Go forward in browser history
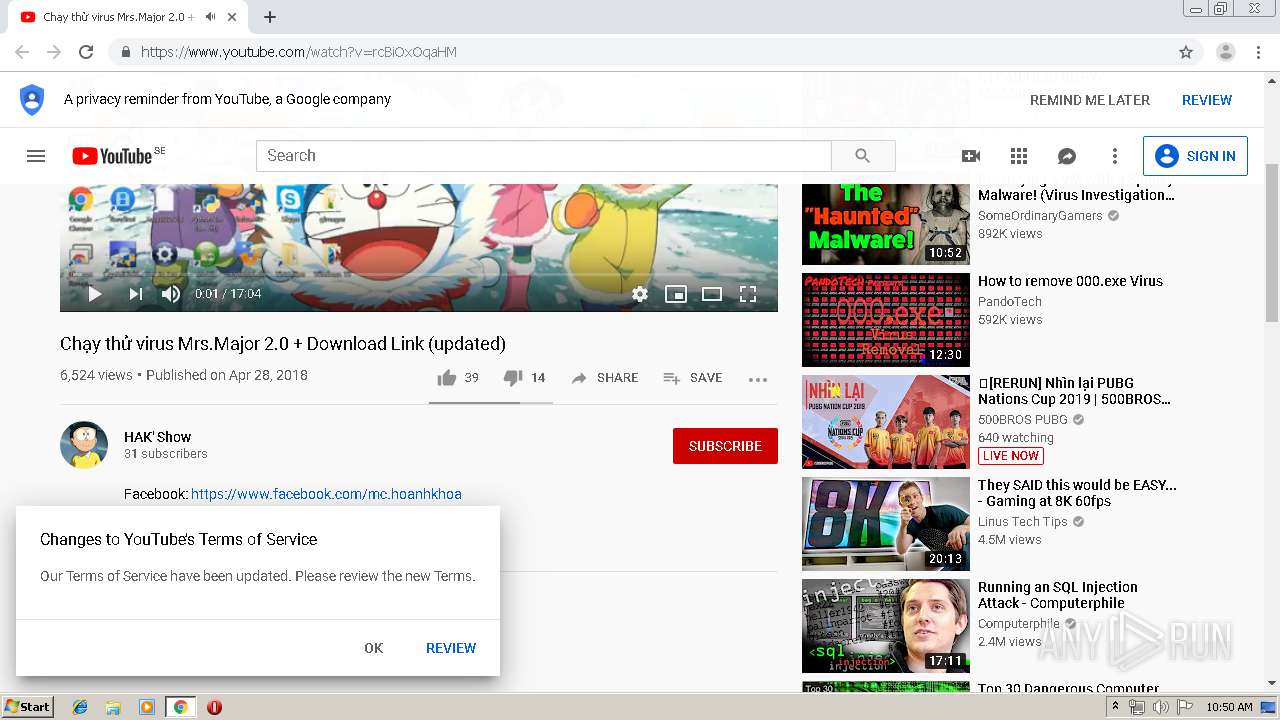The height and width of the screenshot is (720, 1280). pyautogui.click(x=54, y=52)
